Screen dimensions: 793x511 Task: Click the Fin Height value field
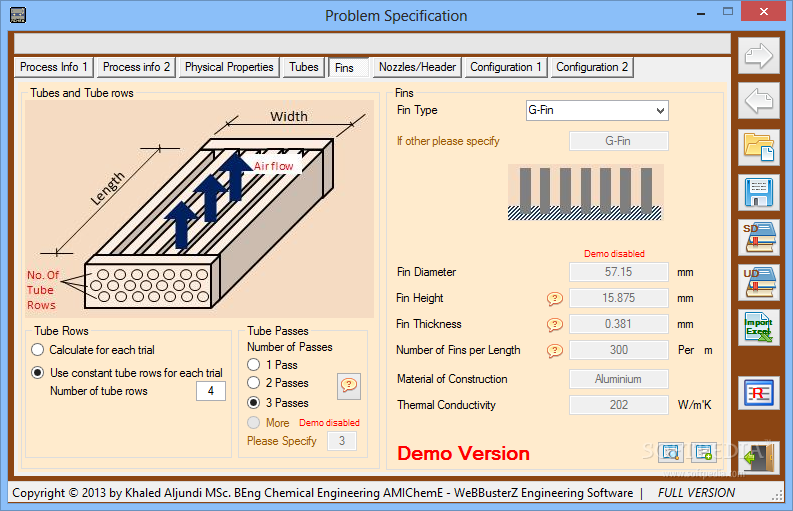point(619,298)
